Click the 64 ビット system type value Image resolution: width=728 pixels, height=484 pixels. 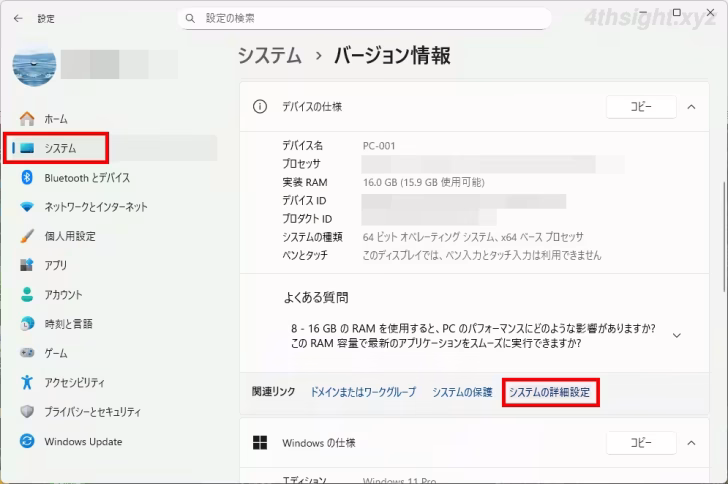click(x=473, y=237)
